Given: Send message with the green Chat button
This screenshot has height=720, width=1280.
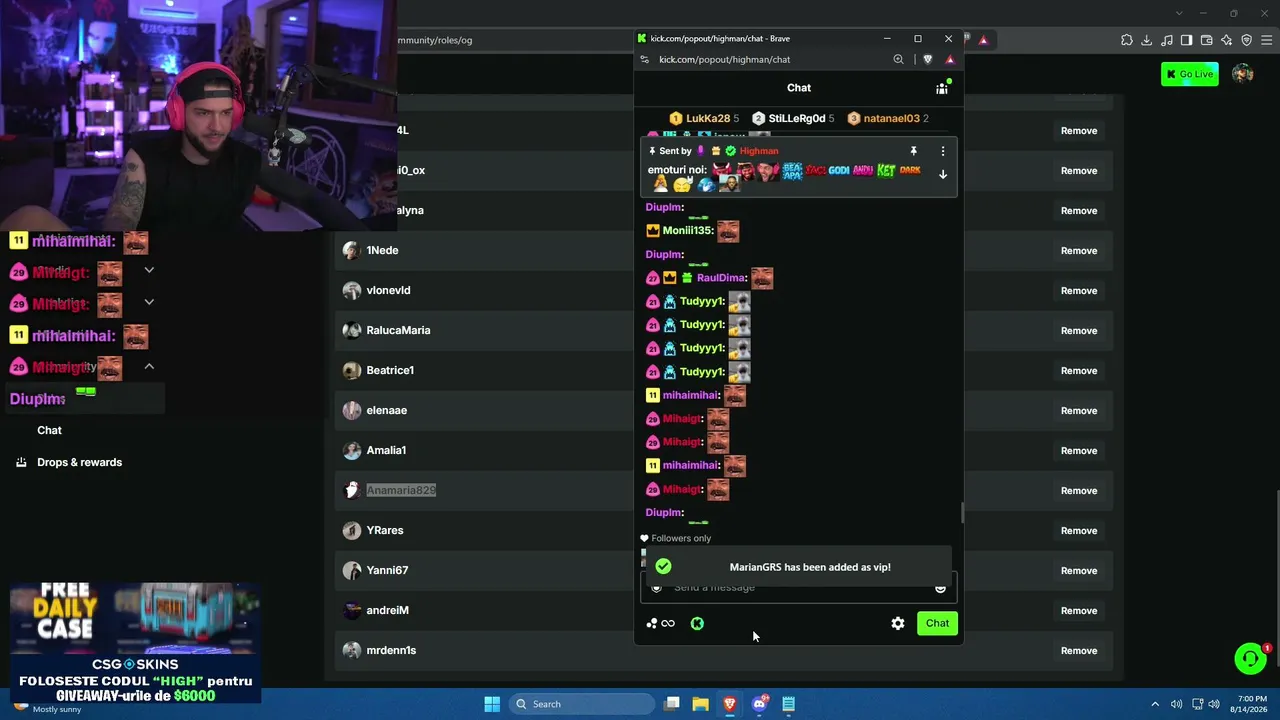Looking at the screenshot, I should pos(937,623).
